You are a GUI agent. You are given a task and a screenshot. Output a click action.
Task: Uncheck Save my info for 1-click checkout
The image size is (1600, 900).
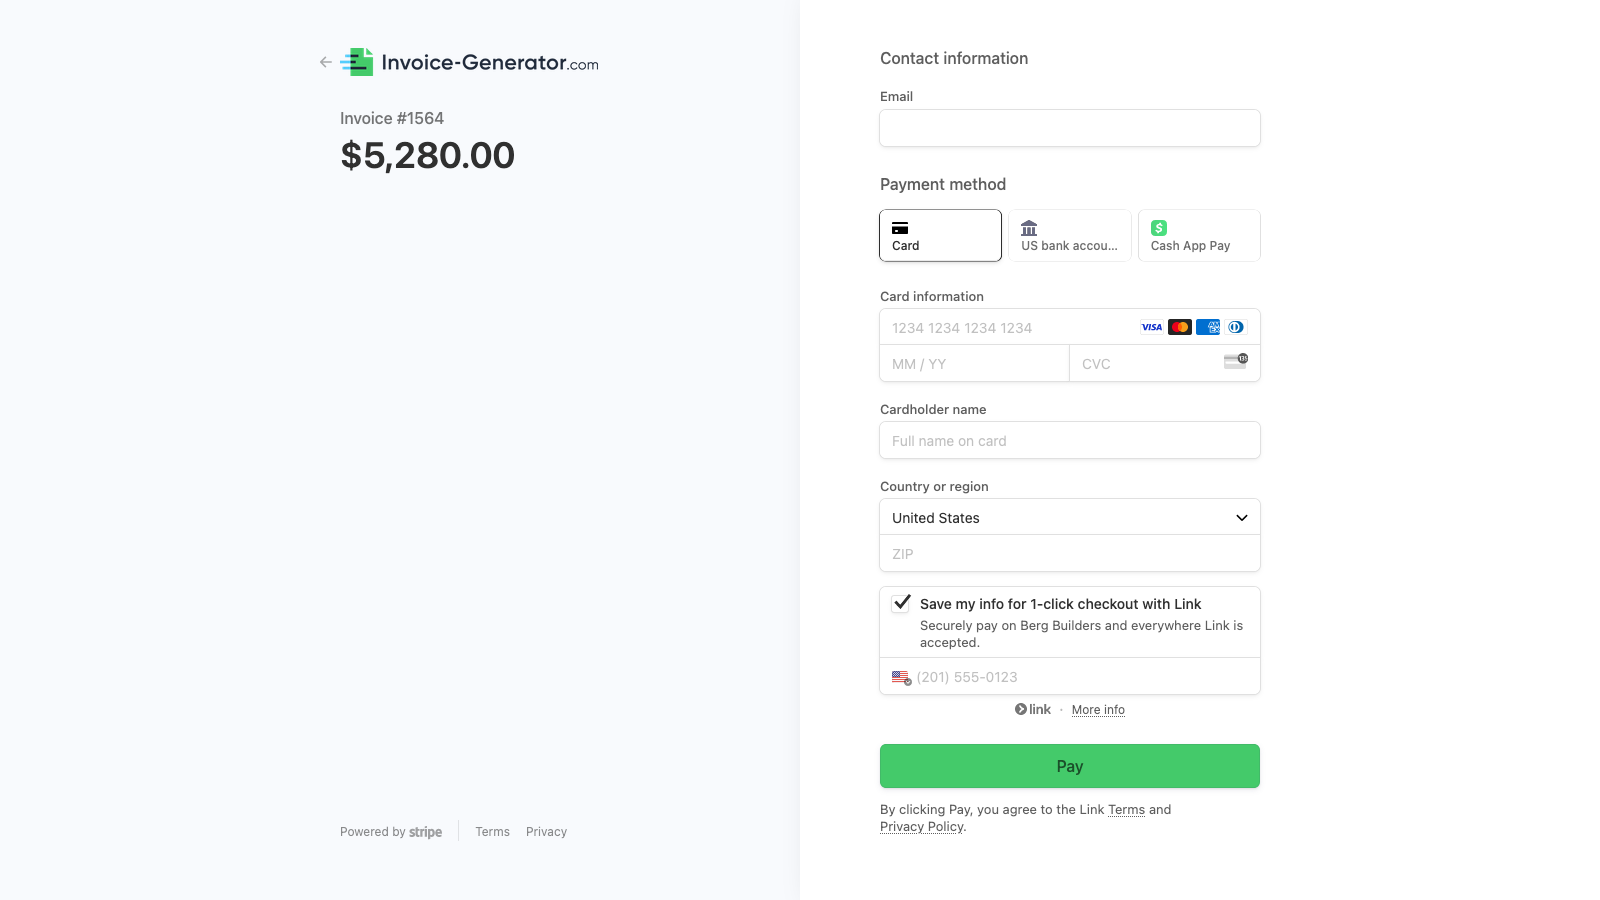(902, 603)
